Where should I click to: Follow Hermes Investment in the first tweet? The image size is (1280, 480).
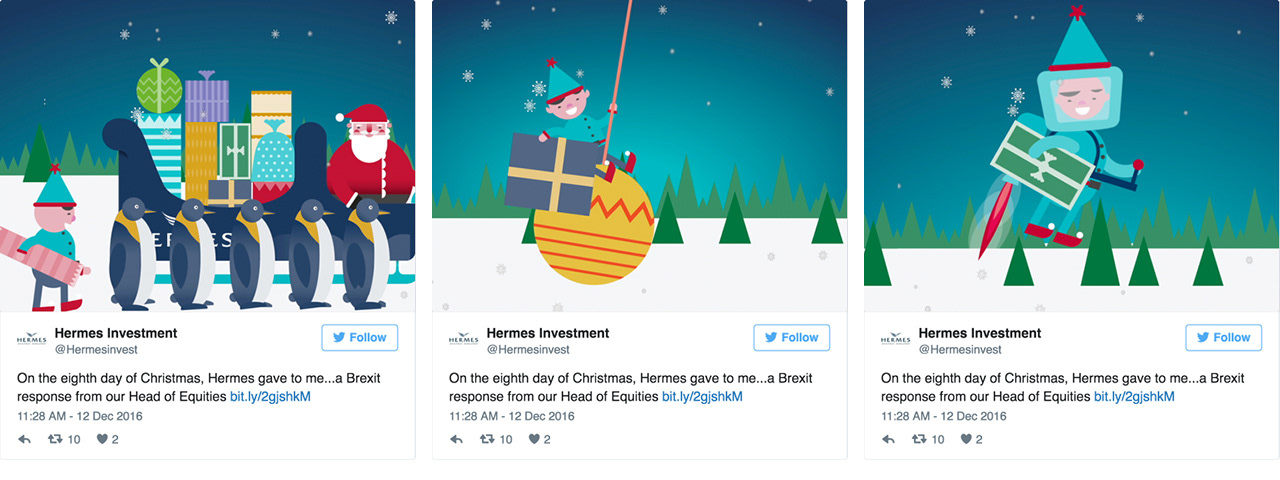pos(360,338)
